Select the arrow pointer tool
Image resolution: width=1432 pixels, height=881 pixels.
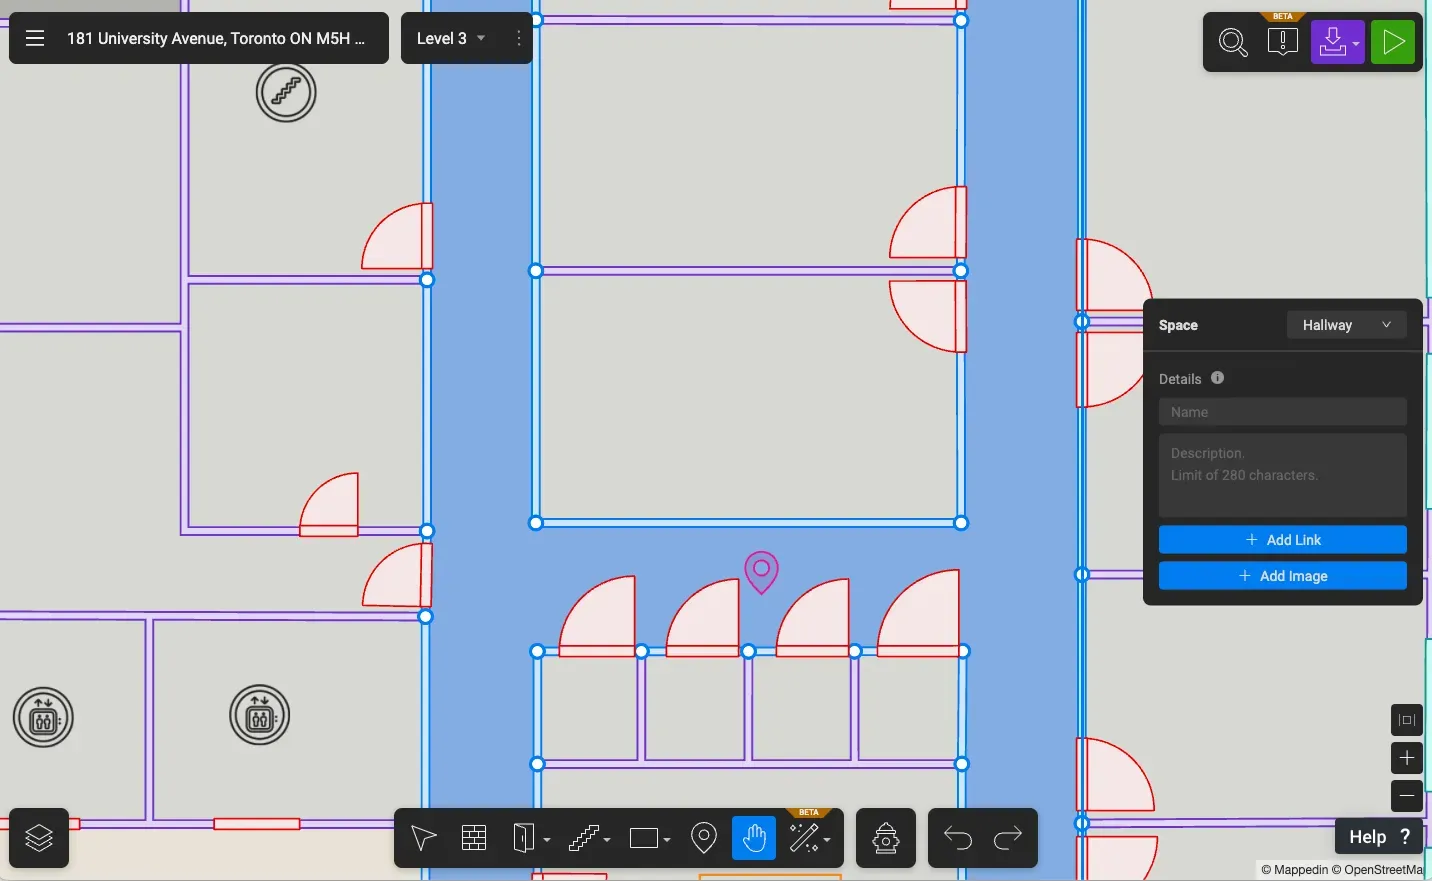424,838
